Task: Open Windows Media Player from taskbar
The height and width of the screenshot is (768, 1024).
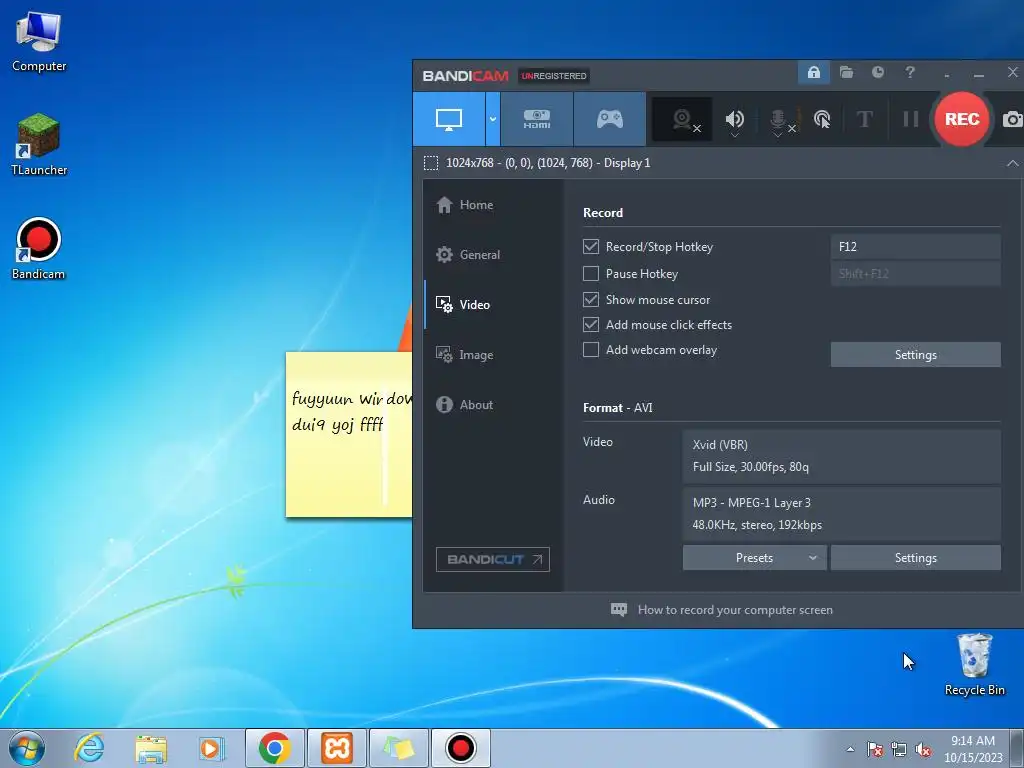Action: (212, 748)
